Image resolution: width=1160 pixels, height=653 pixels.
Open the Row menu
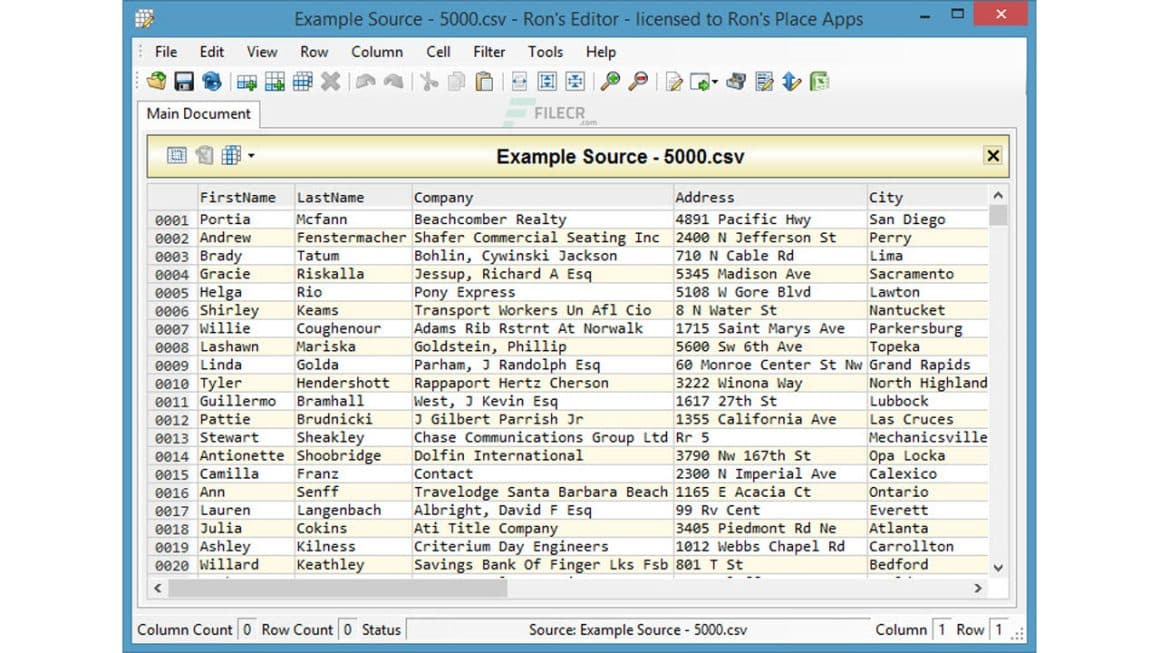tap(314, 52)
